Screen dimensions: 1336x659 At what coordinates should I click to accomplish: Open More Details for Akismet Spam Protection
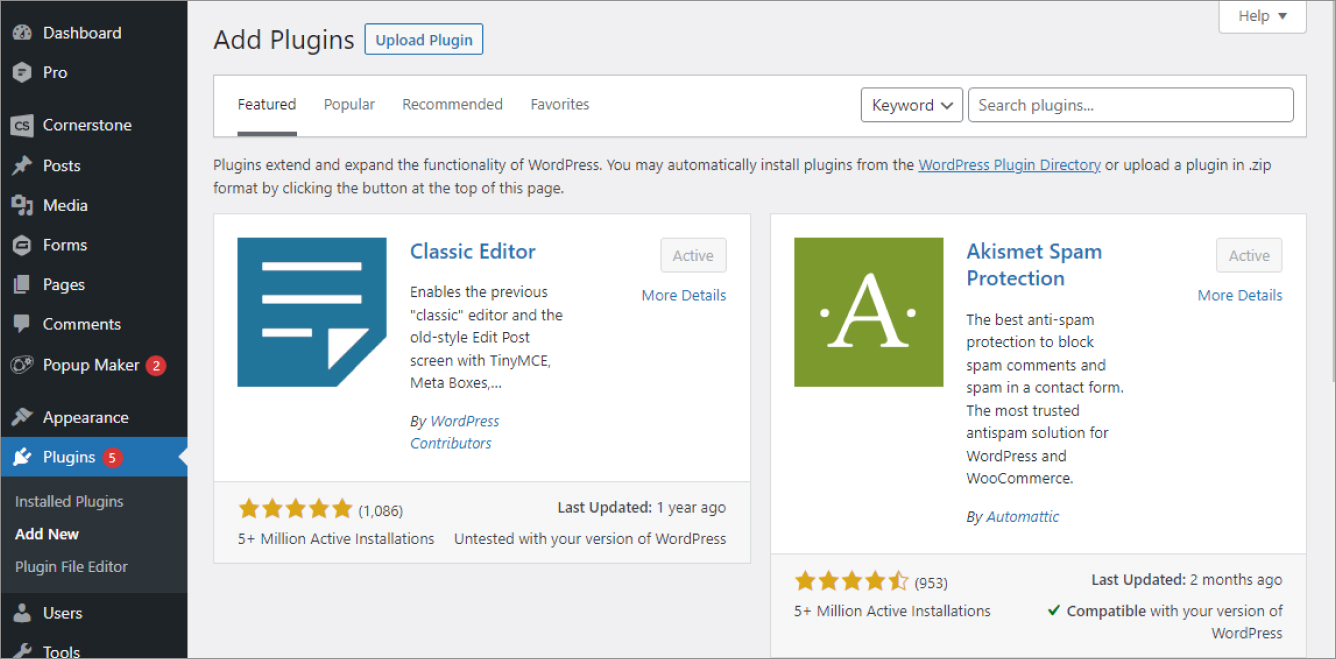1240,295
